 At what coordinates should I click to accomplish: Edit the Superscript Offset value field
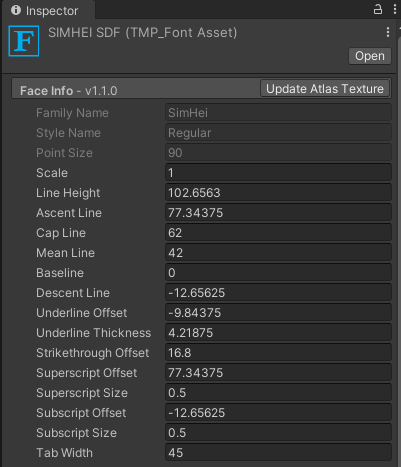[x=278, y=373]
